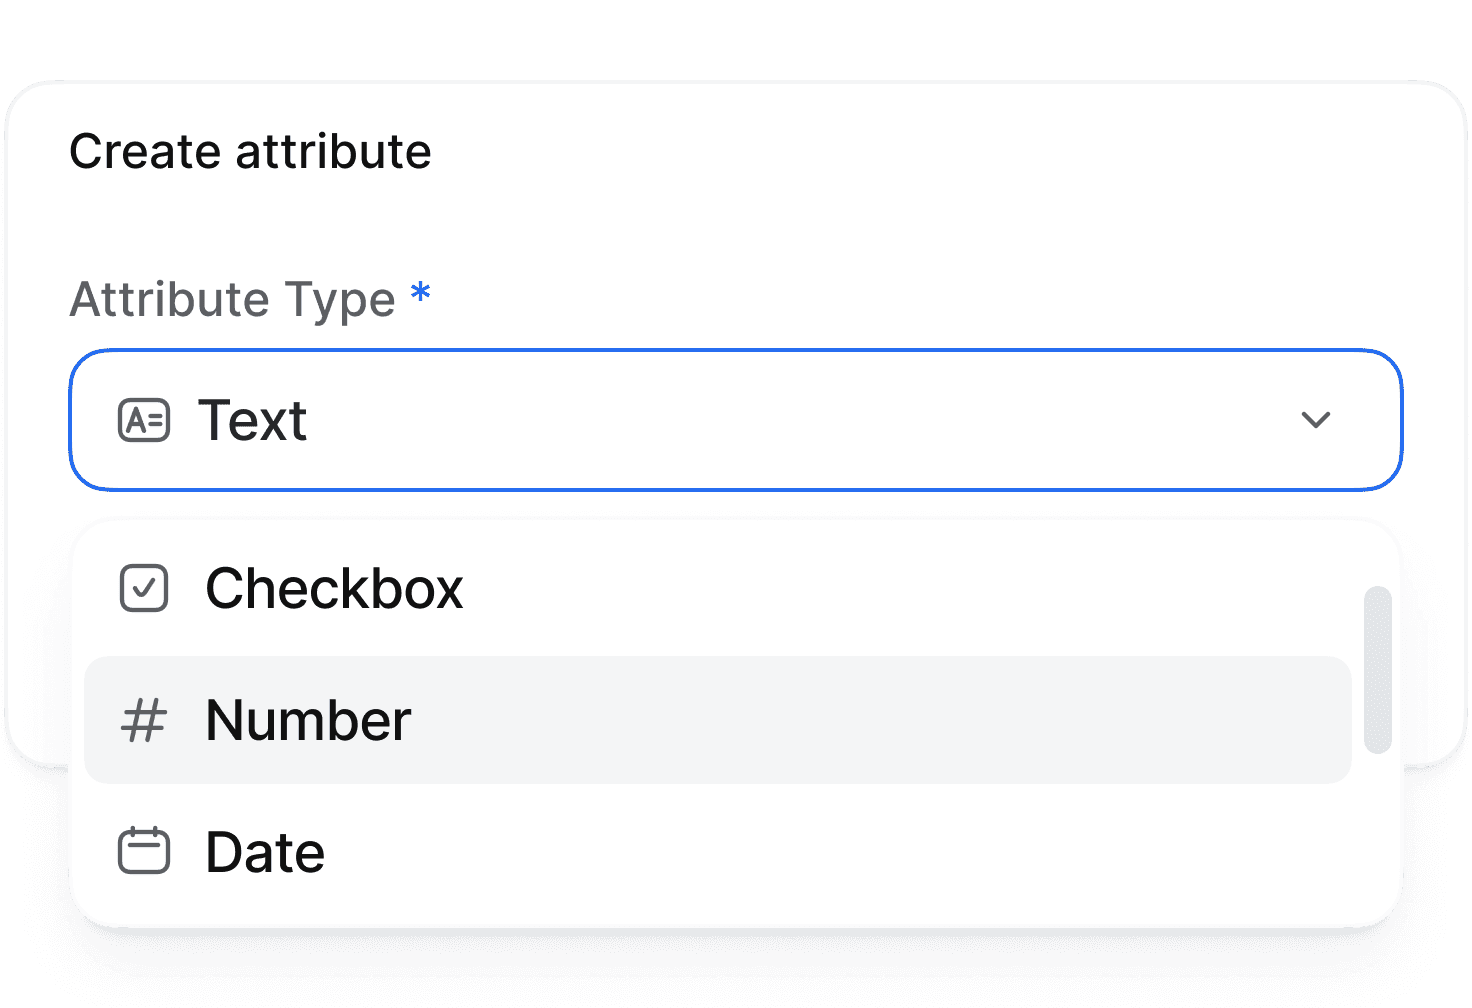
Task: Select the Number attribute type
Action: [x=308, y=720]
